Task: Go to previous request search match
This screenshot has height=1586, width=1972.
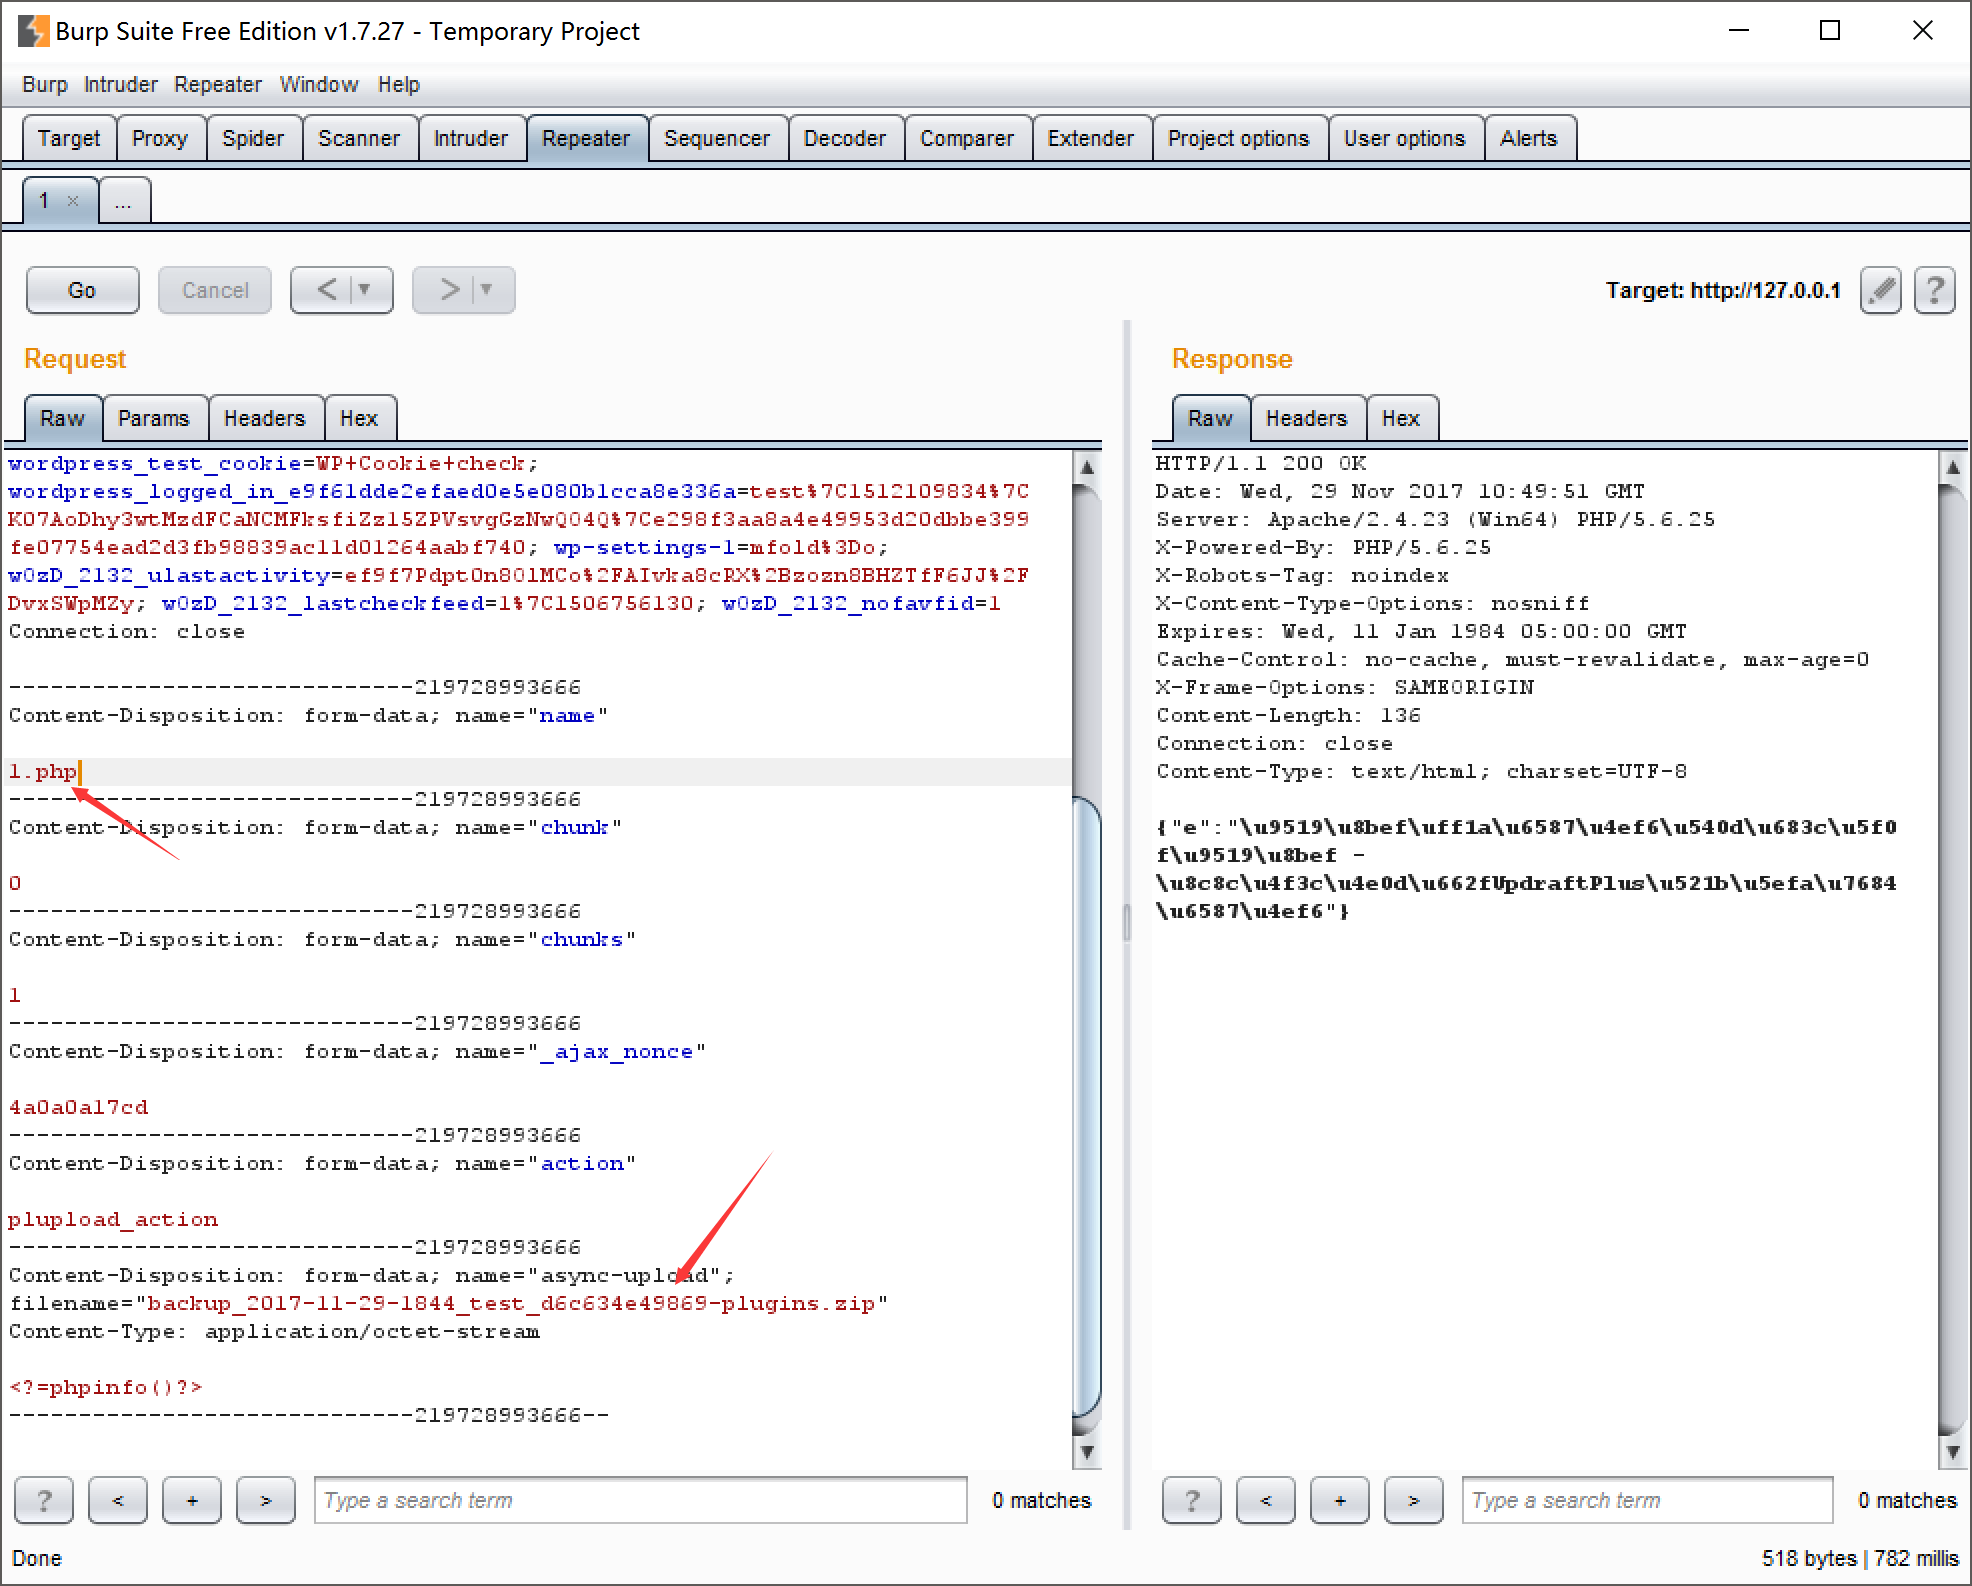Action: pos(118,1500)
